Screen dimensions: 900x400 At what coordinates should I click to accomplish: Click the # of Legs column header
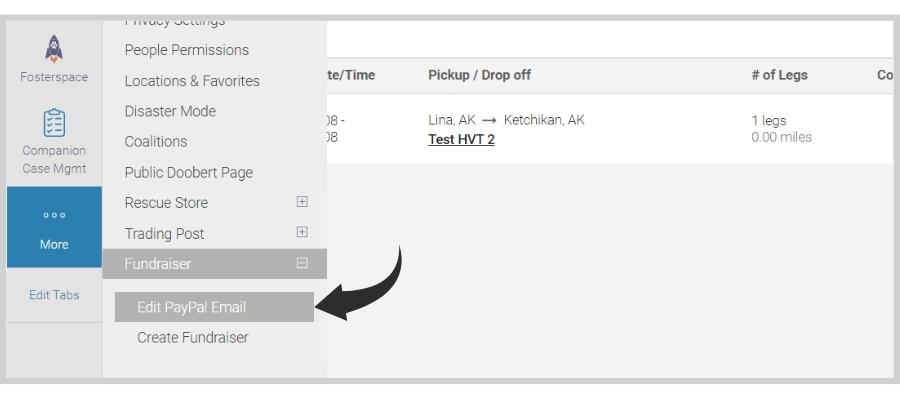pos(779,75)
